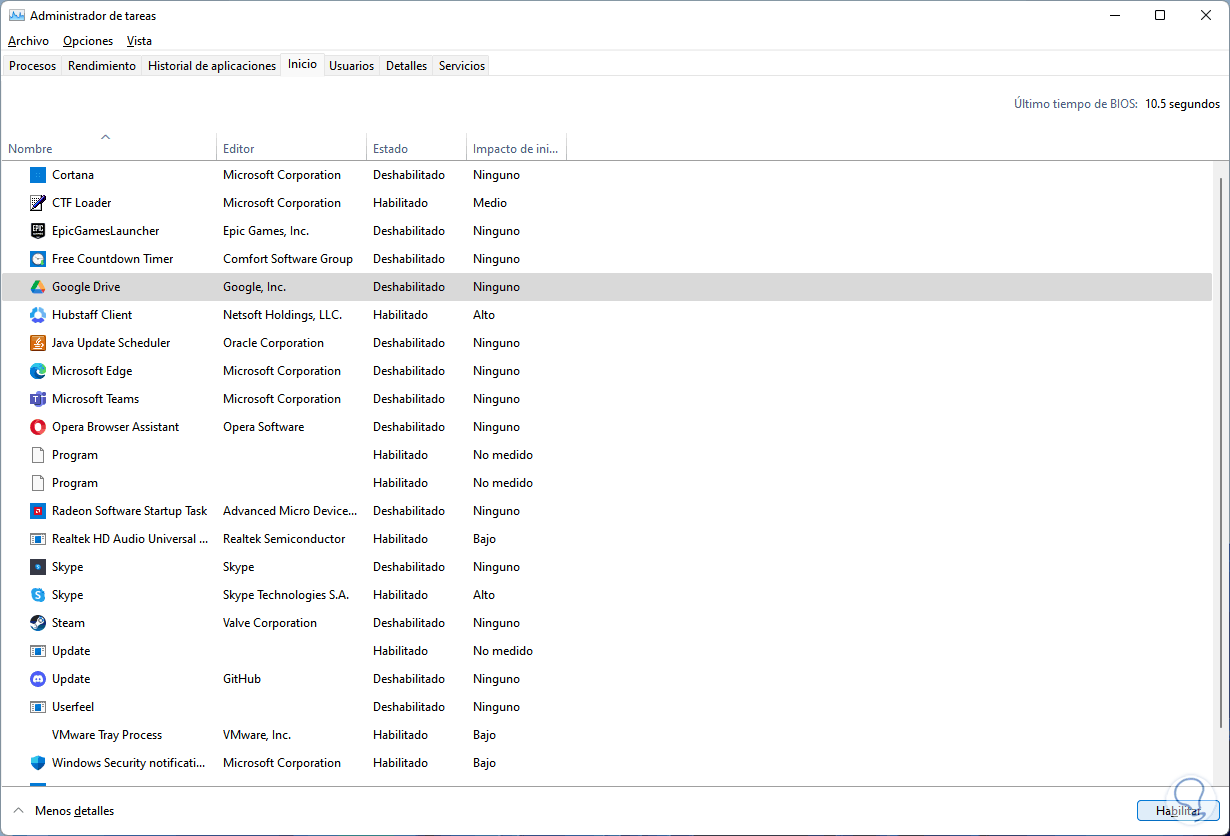The height and width of the screenshot is (836, 1230).
Task: Click the VMware, Inc. publisher cell
Action: pos(257,735)
